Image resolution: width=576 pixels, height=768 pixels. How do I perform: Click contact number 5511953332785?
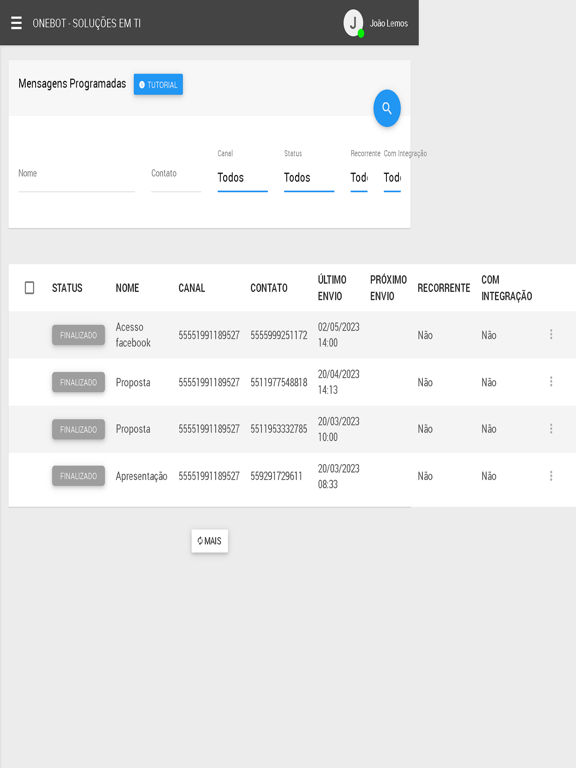(279, 429)
